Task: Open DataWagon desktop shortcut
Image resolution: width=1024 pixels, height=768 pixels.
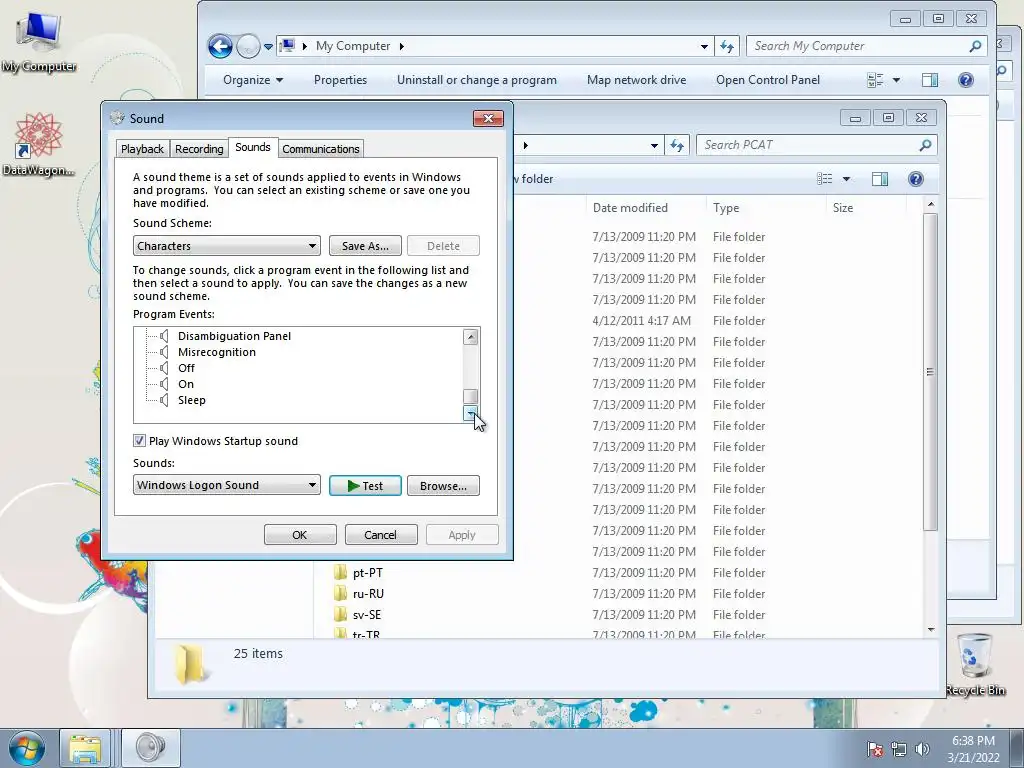Action: tap(39, 144)
